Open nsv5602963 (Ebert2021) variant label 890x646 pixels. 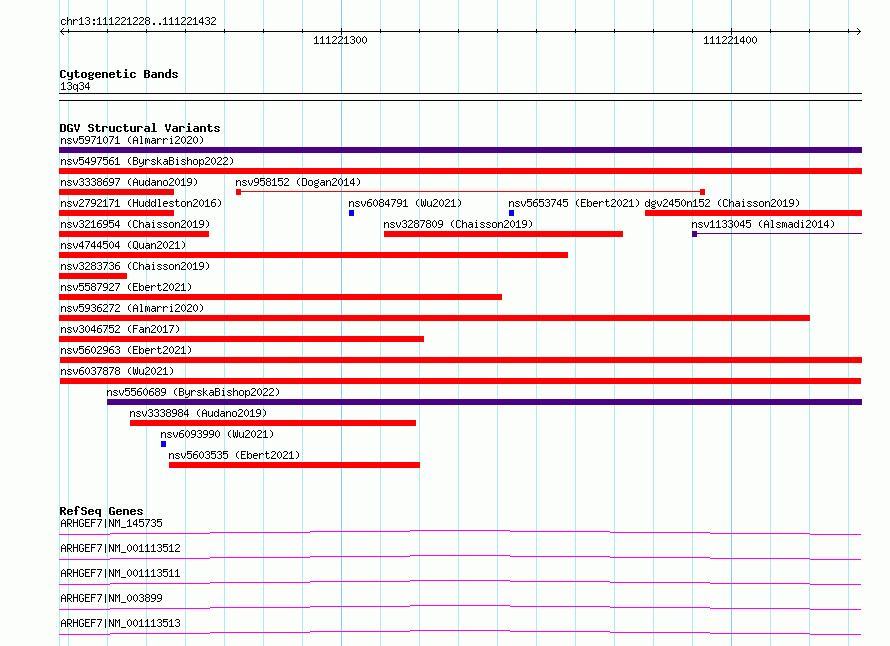click(126, 350)
